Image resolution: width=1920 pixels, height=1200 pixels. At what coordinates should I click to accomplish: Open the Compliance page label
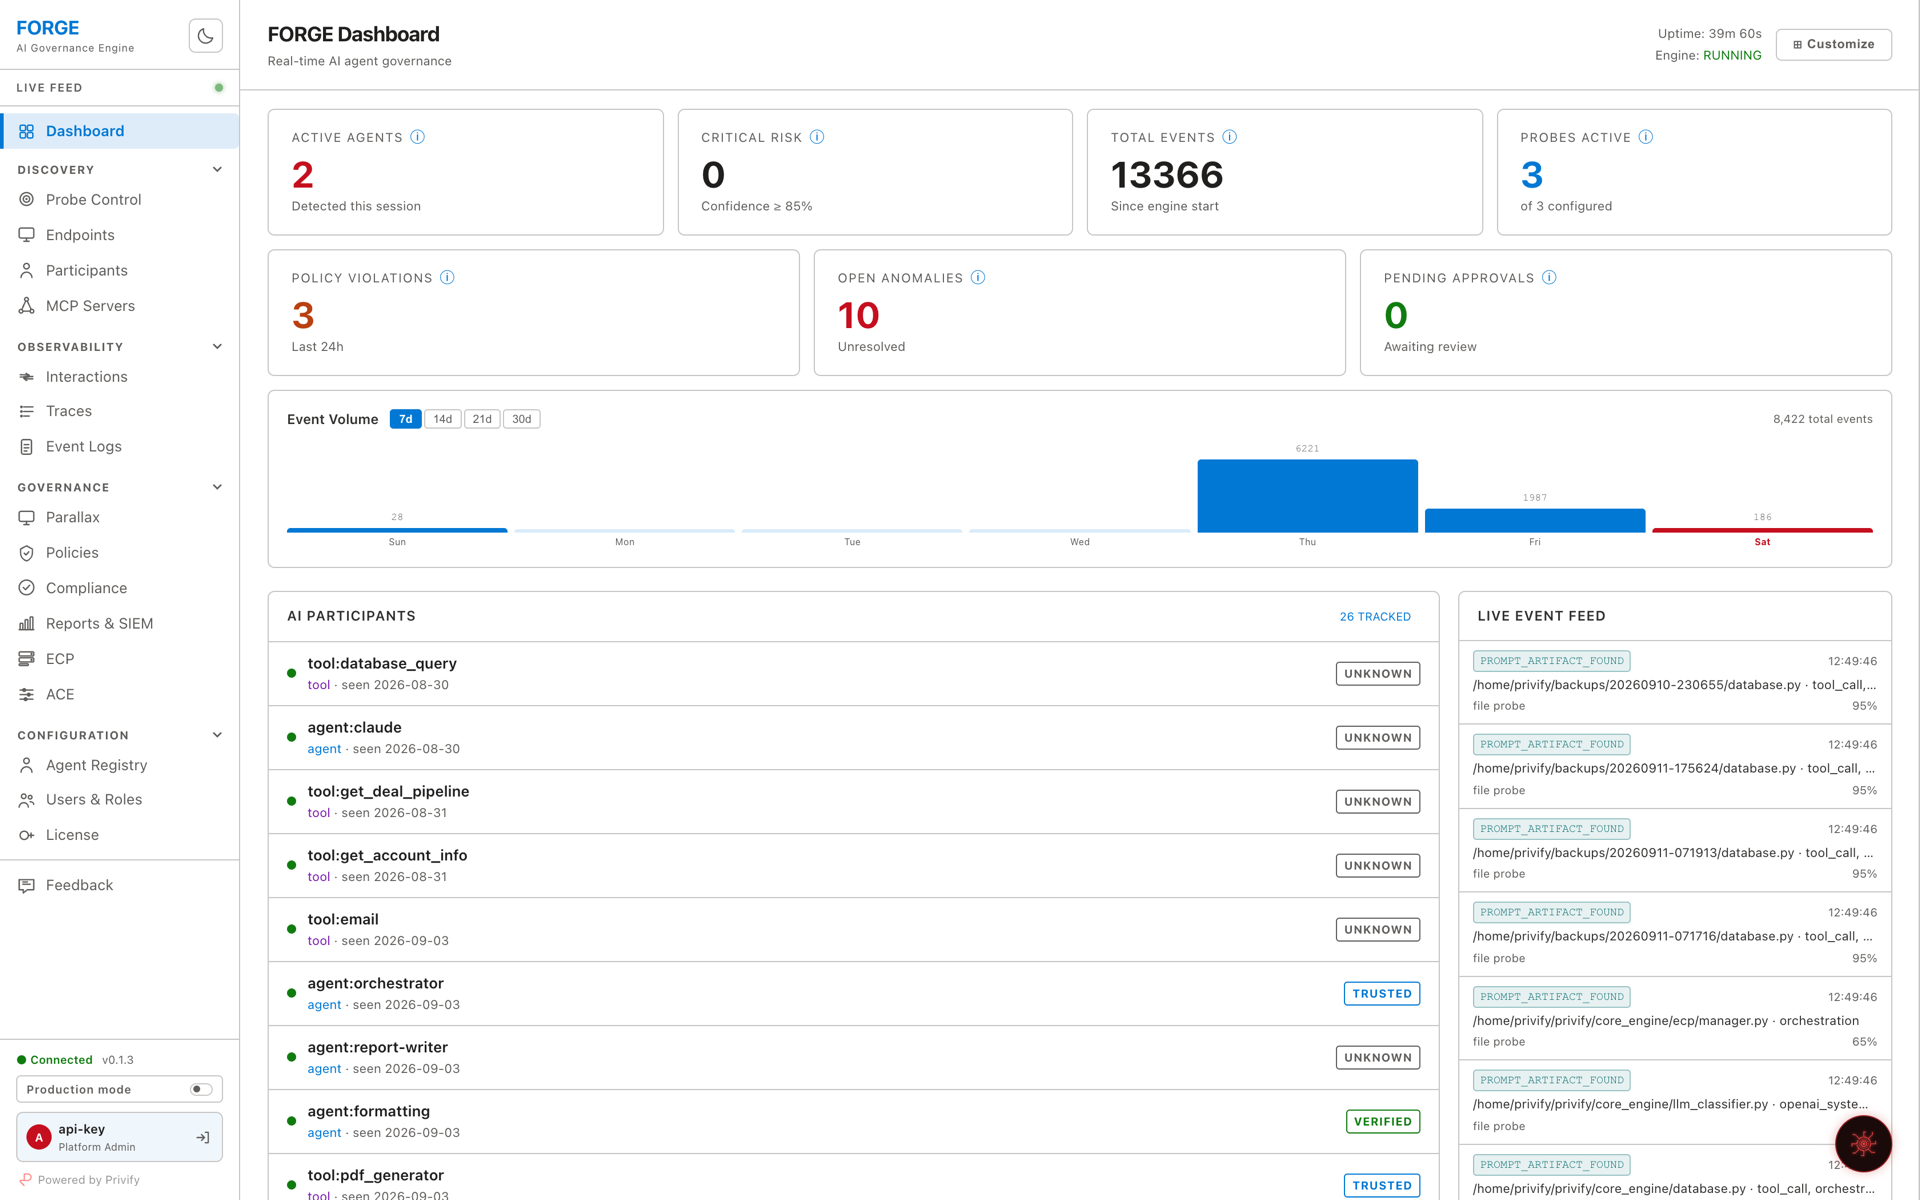pyautogui.click(x=86, y=588)
